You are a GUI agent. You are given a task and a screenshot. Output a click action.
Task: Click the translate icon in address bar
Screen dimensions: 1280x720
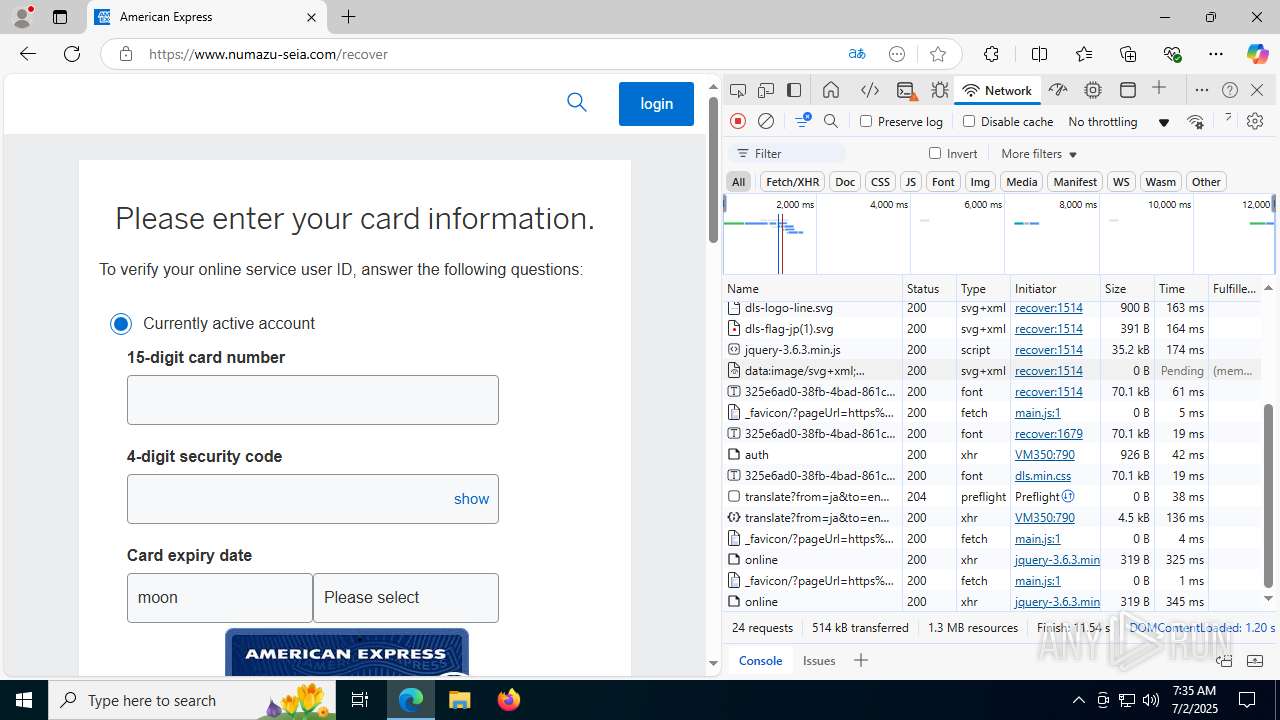pos(857,54)
